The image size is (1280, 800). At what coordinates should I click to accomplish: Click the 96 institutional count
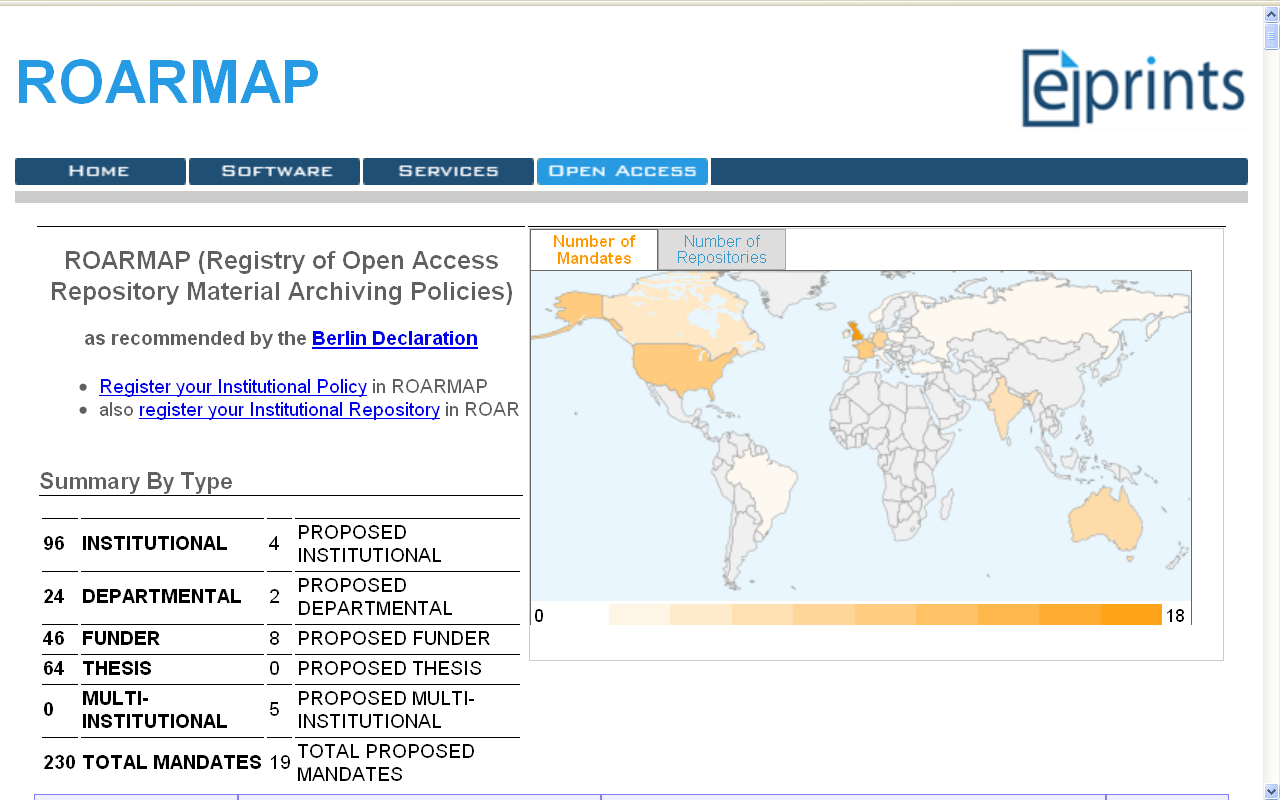point(54,543)
